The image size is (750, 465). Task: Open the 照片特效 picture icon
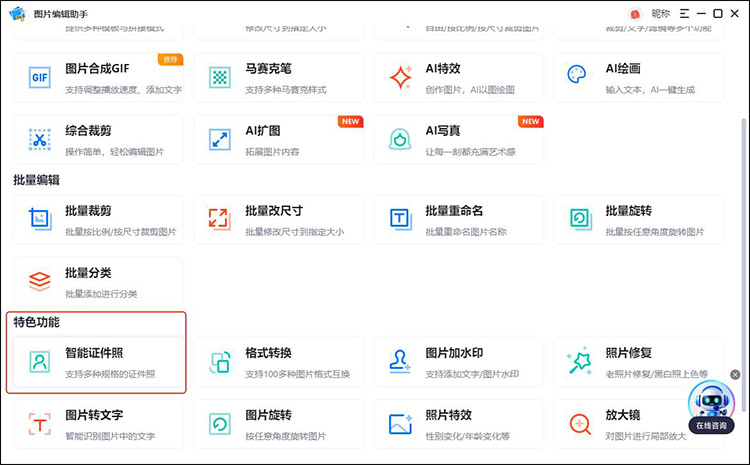[400, 424]
